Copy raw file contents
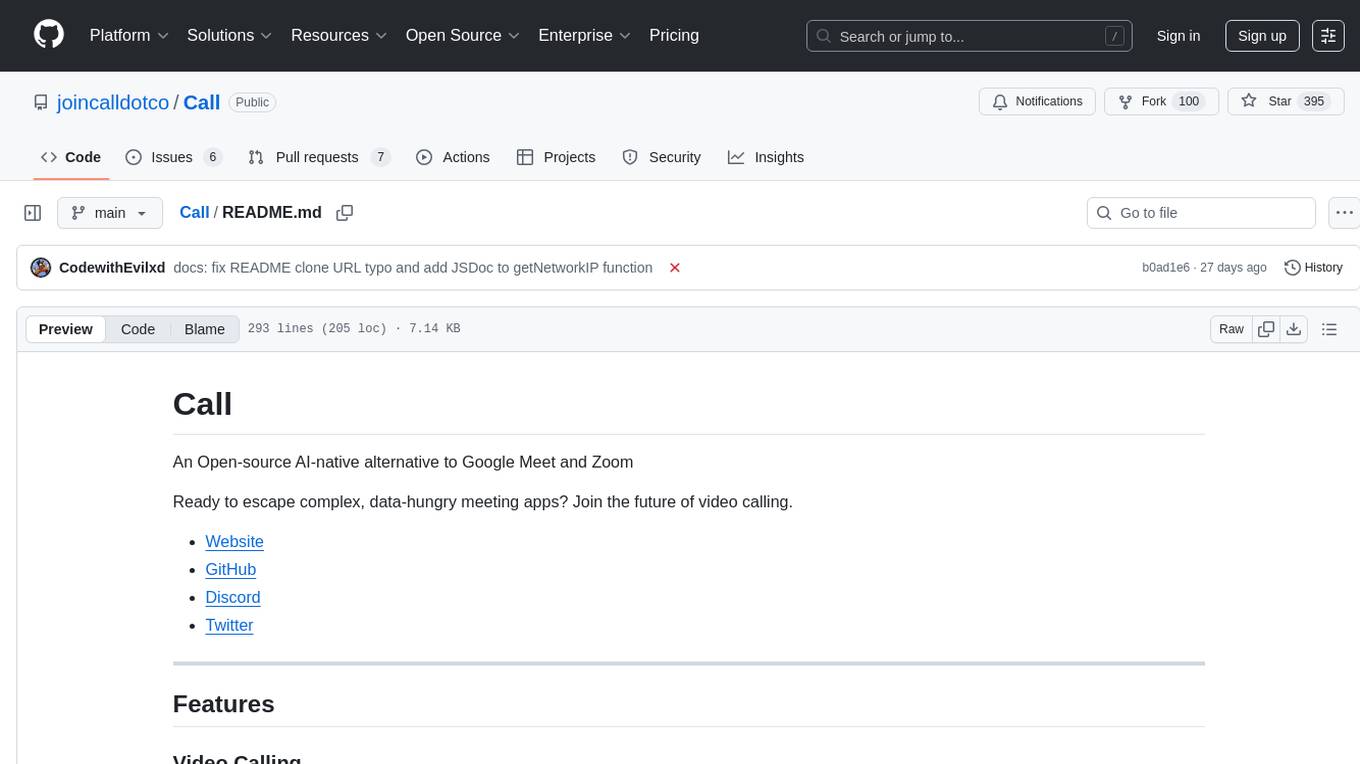Viewport: 1360px width, 764px height. [1266, 329]
